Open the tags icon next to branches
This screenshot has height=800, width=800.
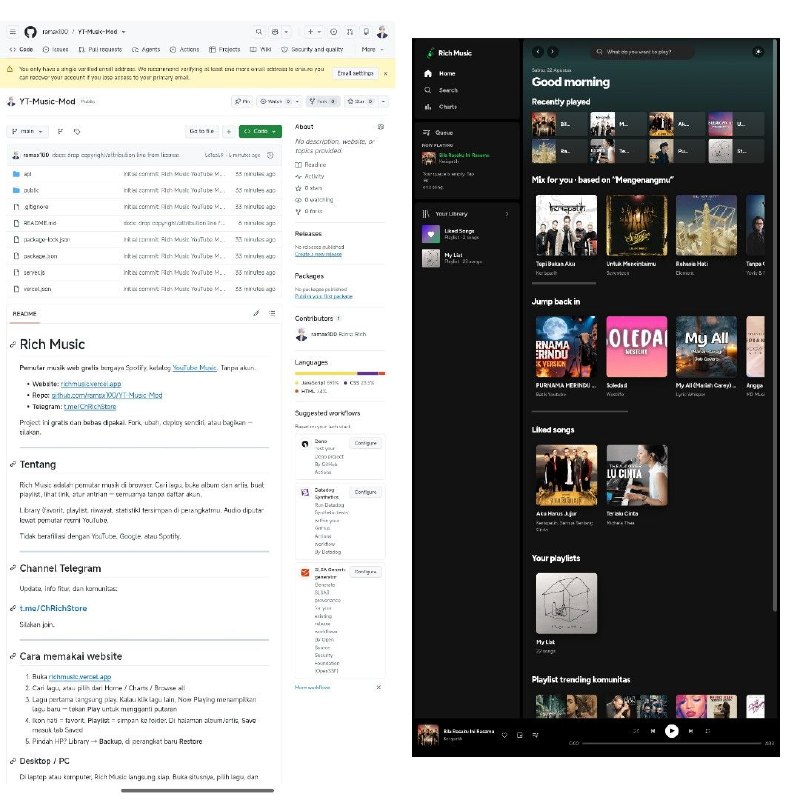pos(77,132)
